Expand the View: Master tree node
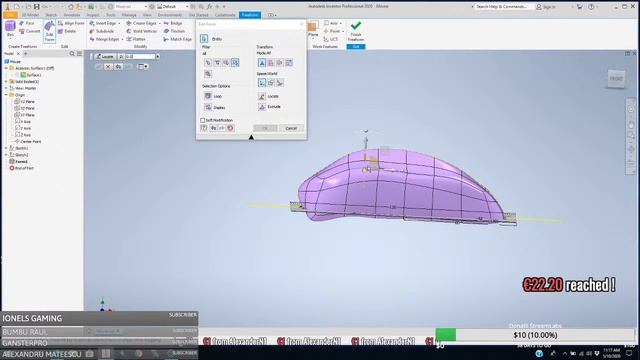 7,88
